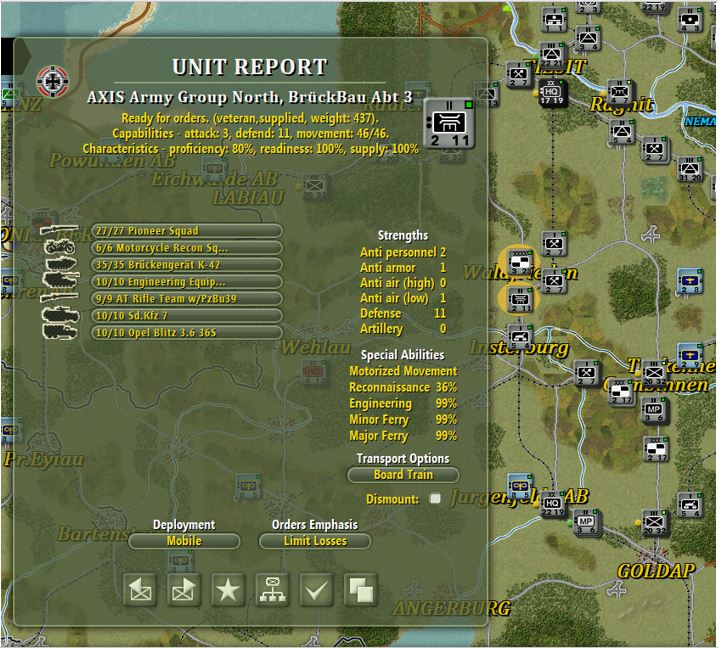Select the black HQ 17 19 unit
Image resolution: width=718 pixels, height=648 pixels.
coord(552,93)
